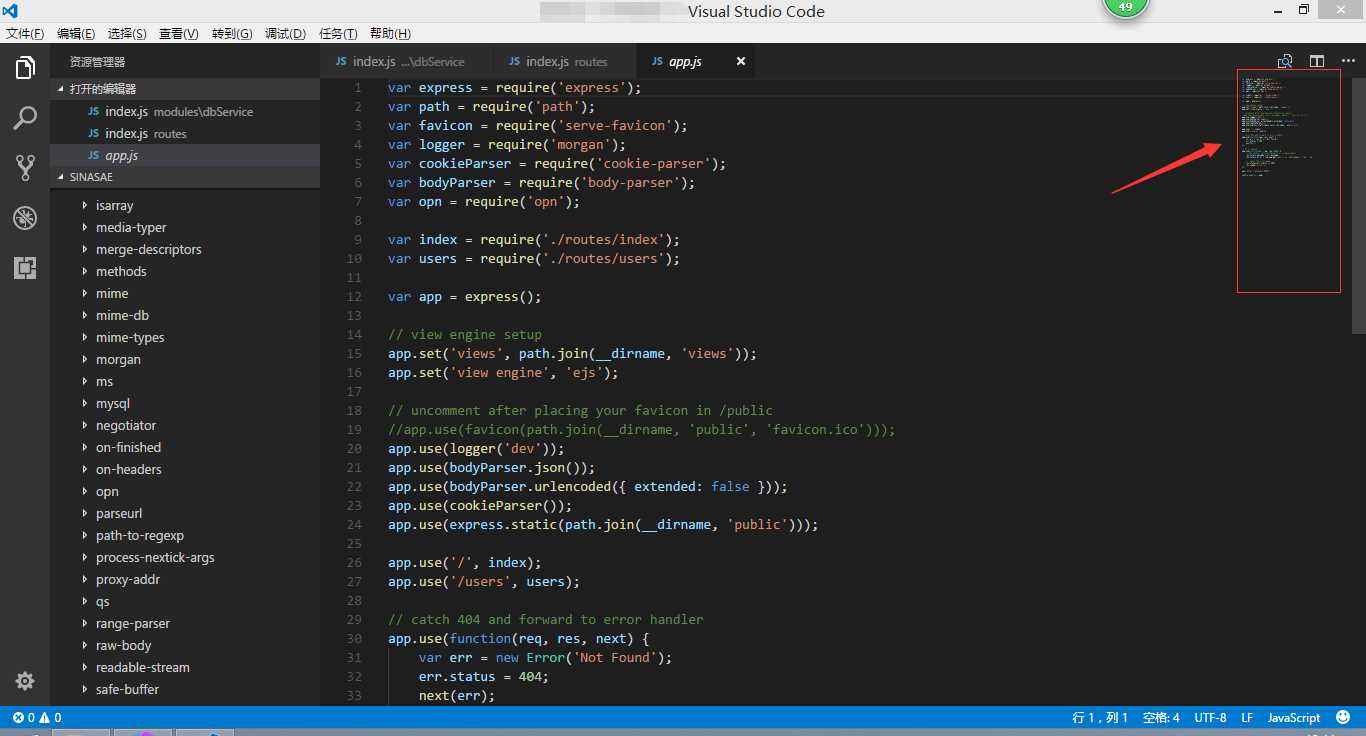Image resolution: width=1366 pixels, height=736 pixels.
Task: Expand the mime-db folder
Action: point(185,315)
